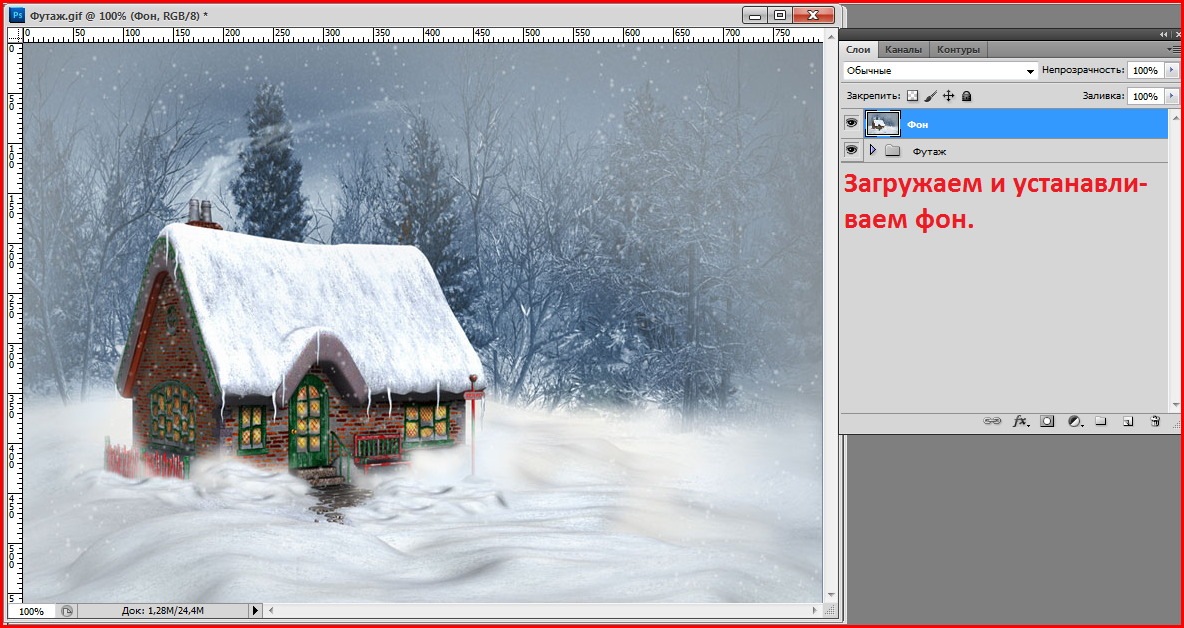The width and height of the screenshot is (1184, 628).
Task: Open the Обычные blend mode dropdown
Action: [939, 70]
